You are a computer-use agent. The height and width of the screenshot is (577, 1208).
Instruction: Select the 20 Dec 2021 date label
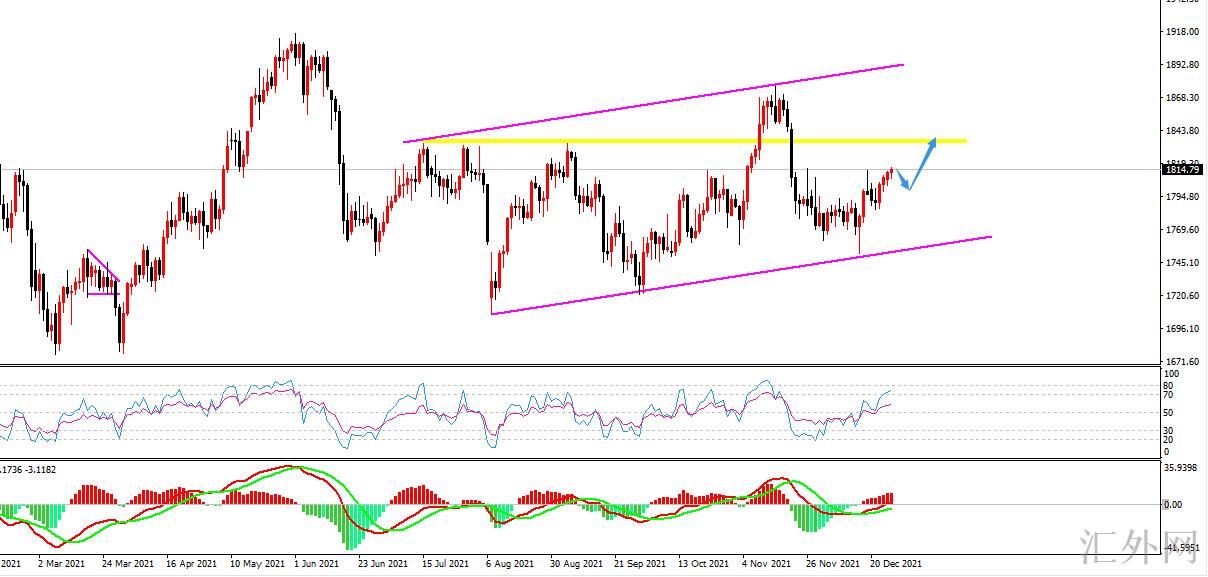coord(896,565)
